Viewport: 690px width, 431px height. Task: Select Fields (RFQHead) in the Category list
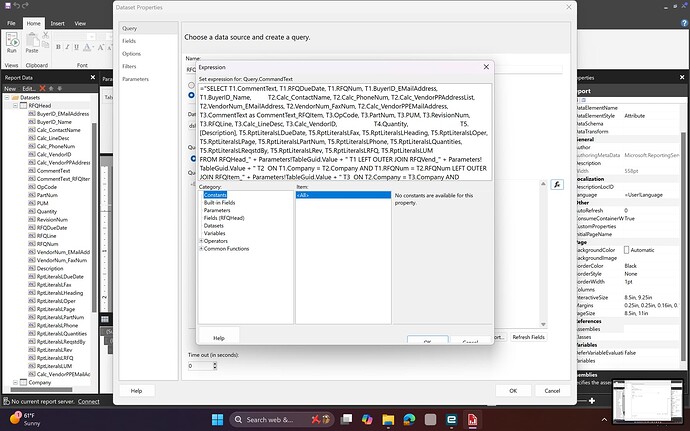tap(224, 218)
